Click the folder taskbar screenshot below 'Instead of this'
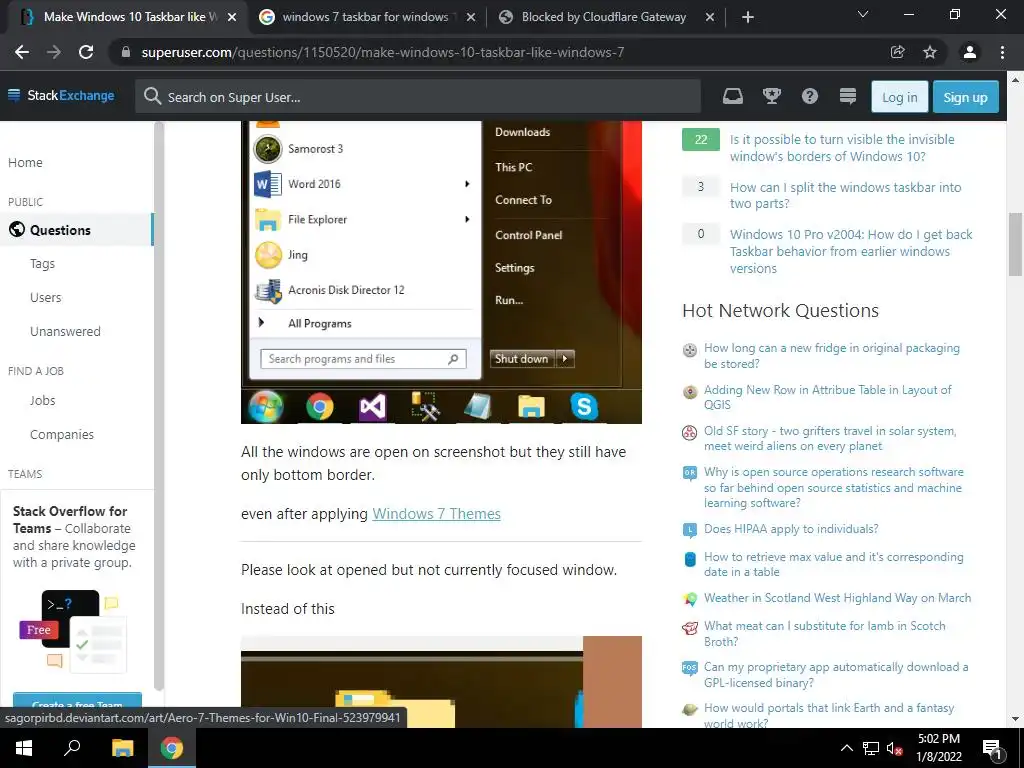 pyautogui.click(x=441, y=682)
